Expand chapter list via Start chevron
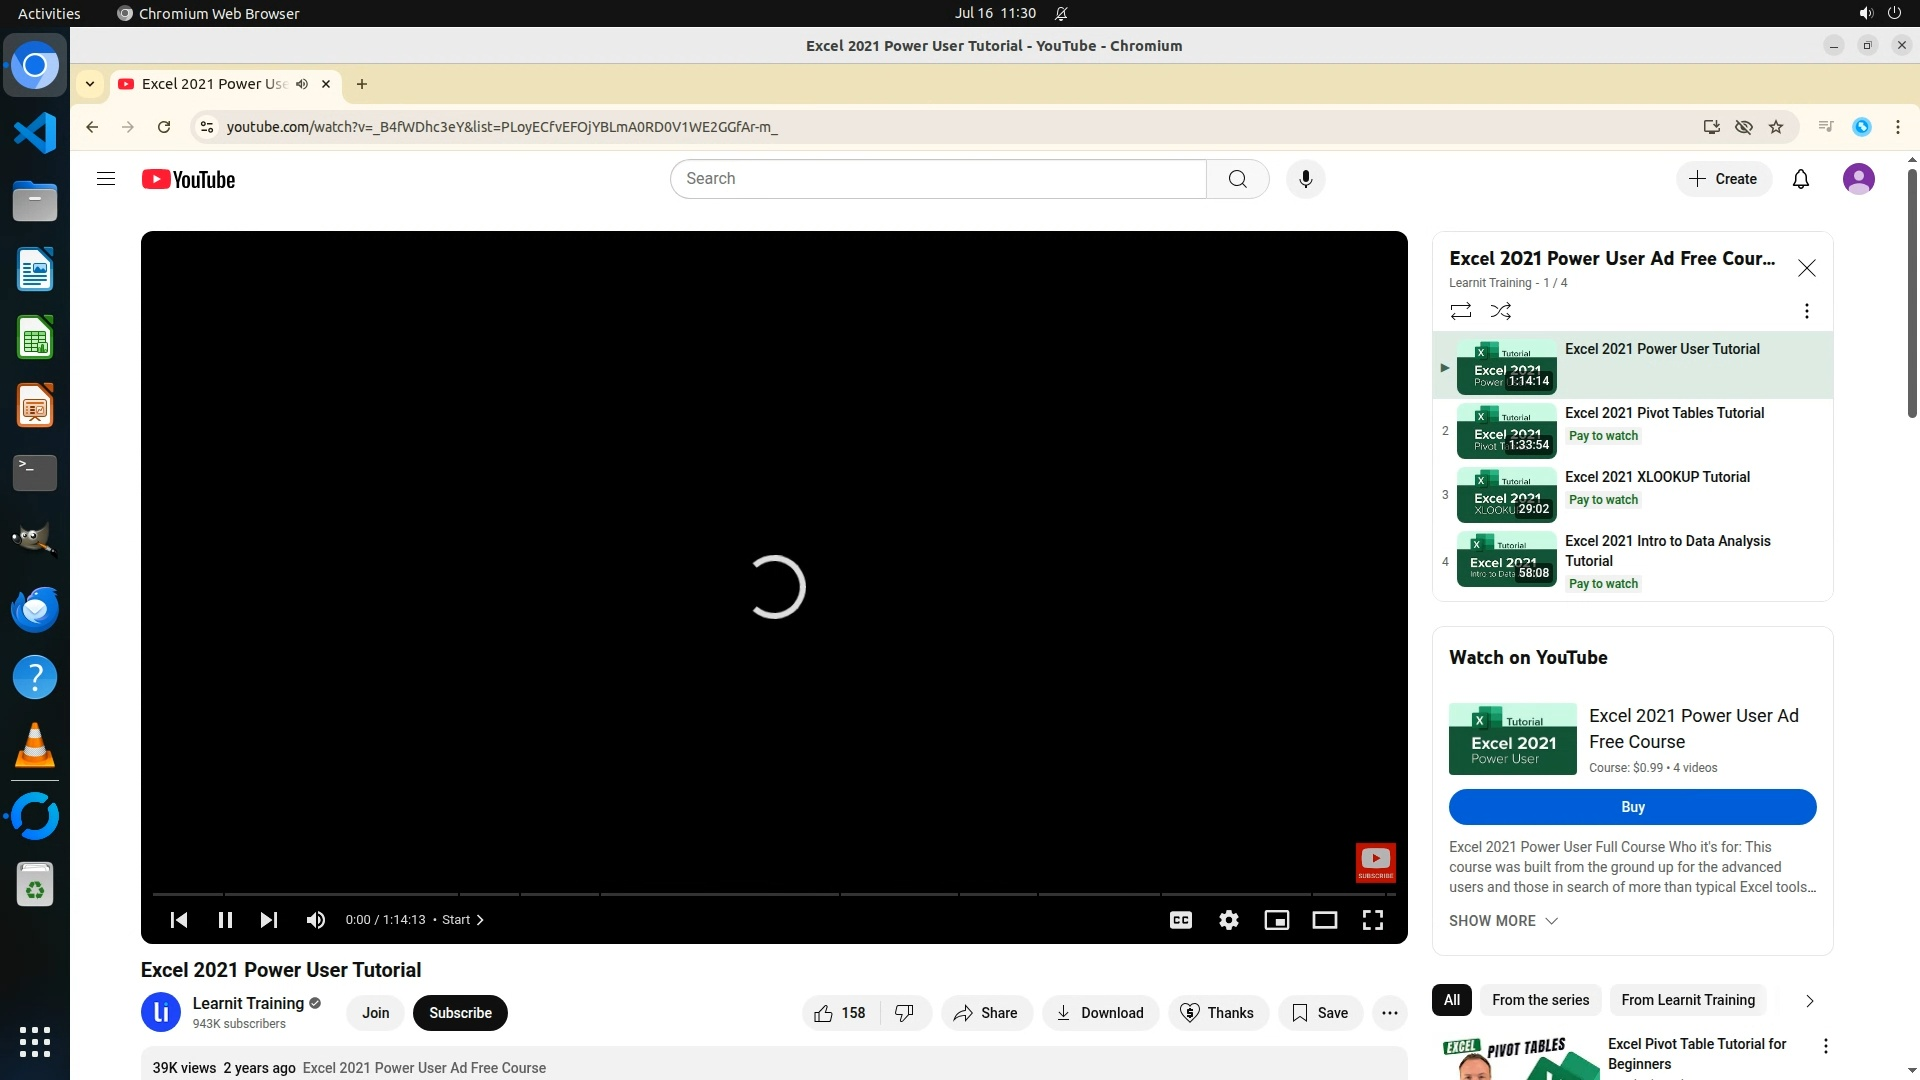 pos(464,920)
